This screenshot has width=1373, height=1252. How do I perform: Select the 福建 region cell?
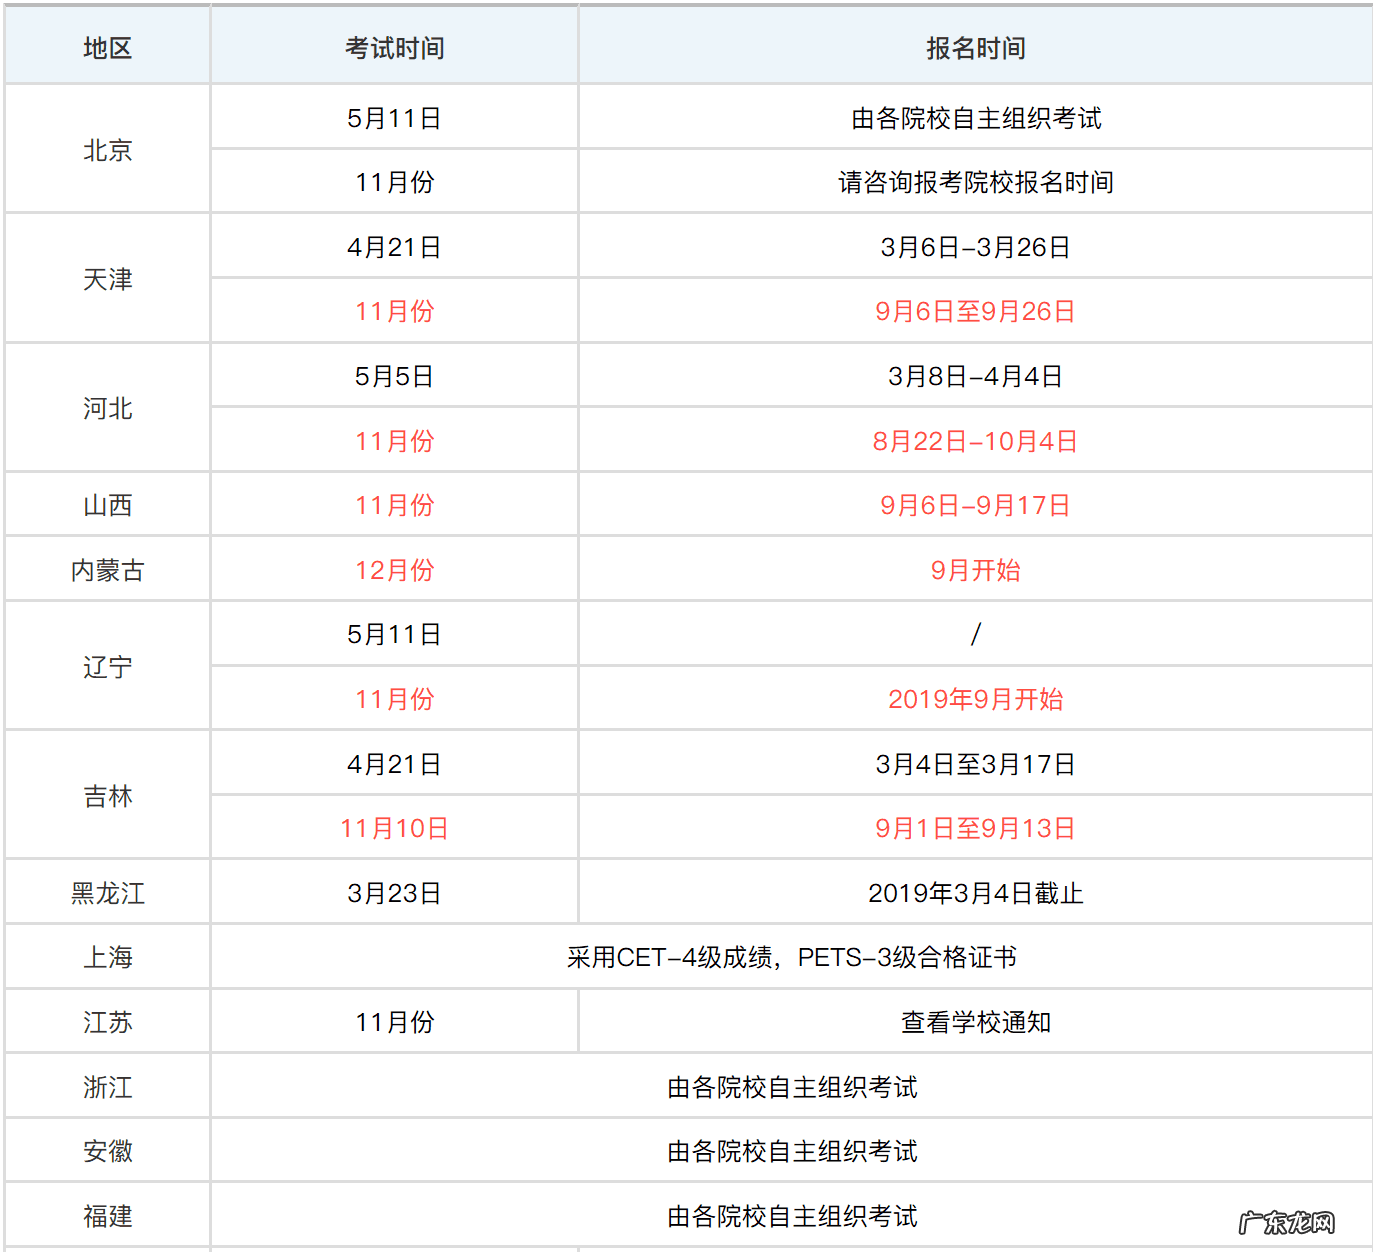107,1216
